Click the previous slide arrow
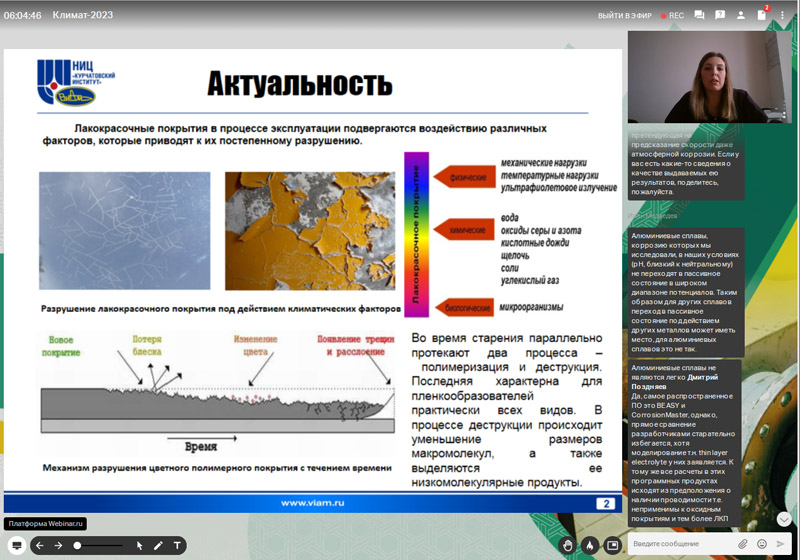This screenshot has height=560, width=800. [39, 545]
